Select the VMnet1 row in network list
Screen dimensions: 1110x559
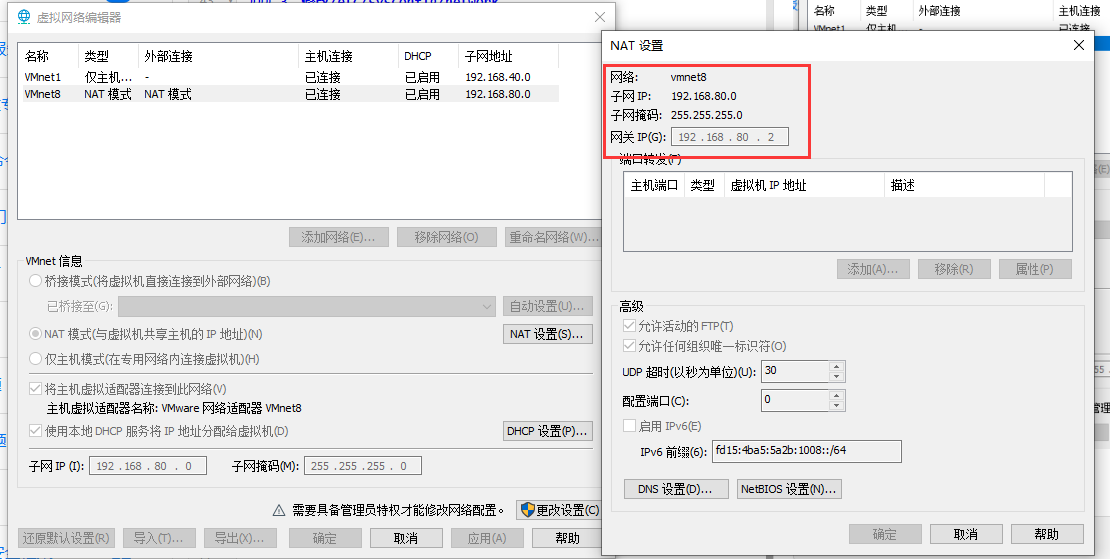(x=43, y=77)
